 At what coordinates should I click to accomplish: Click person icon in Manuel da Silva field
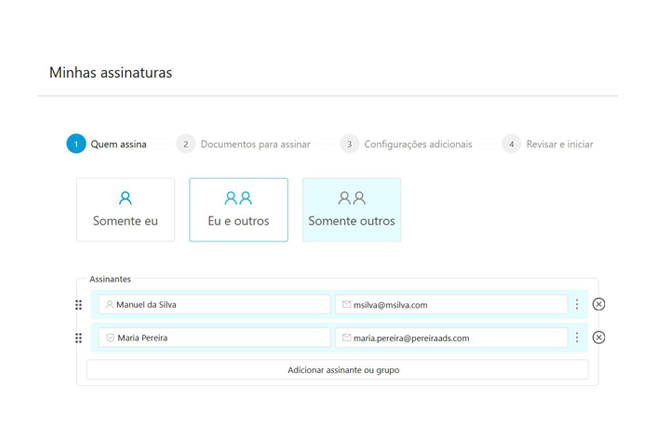(x=110, y=305)
